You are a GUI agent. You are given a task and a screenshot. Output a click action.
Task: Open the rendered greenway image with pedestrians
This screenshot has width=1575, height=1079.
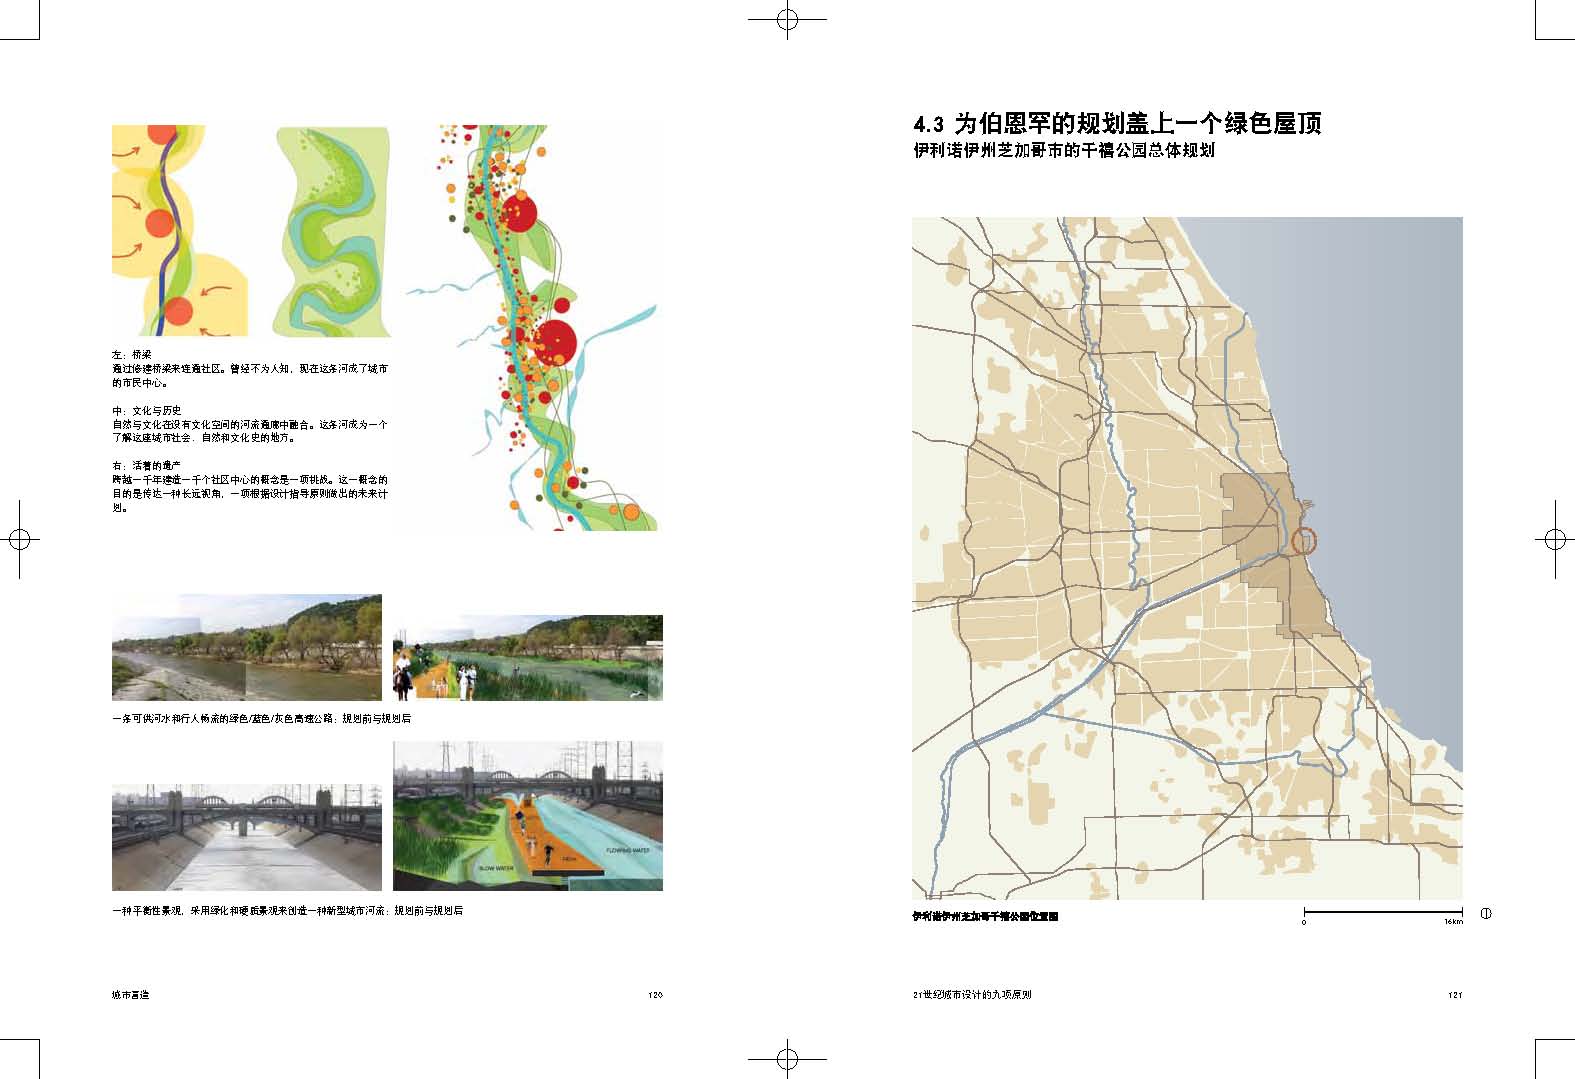[x=527, y=657]
